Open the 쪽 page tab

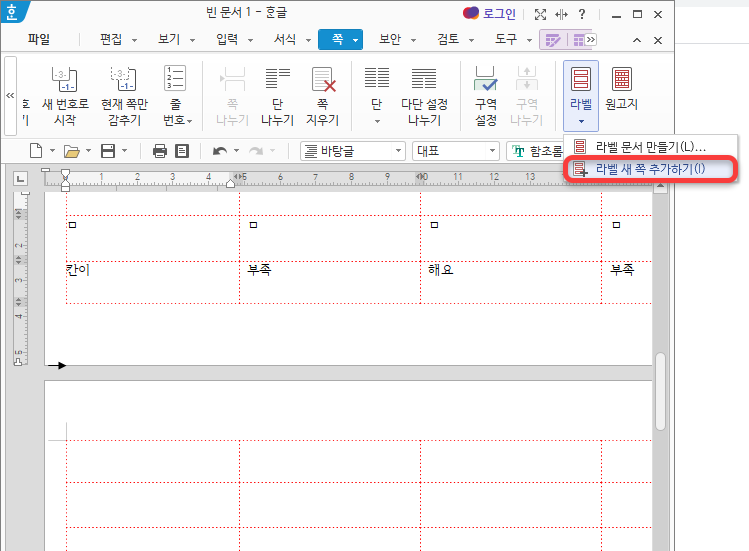pyautogui.click(x=340, y=39)
